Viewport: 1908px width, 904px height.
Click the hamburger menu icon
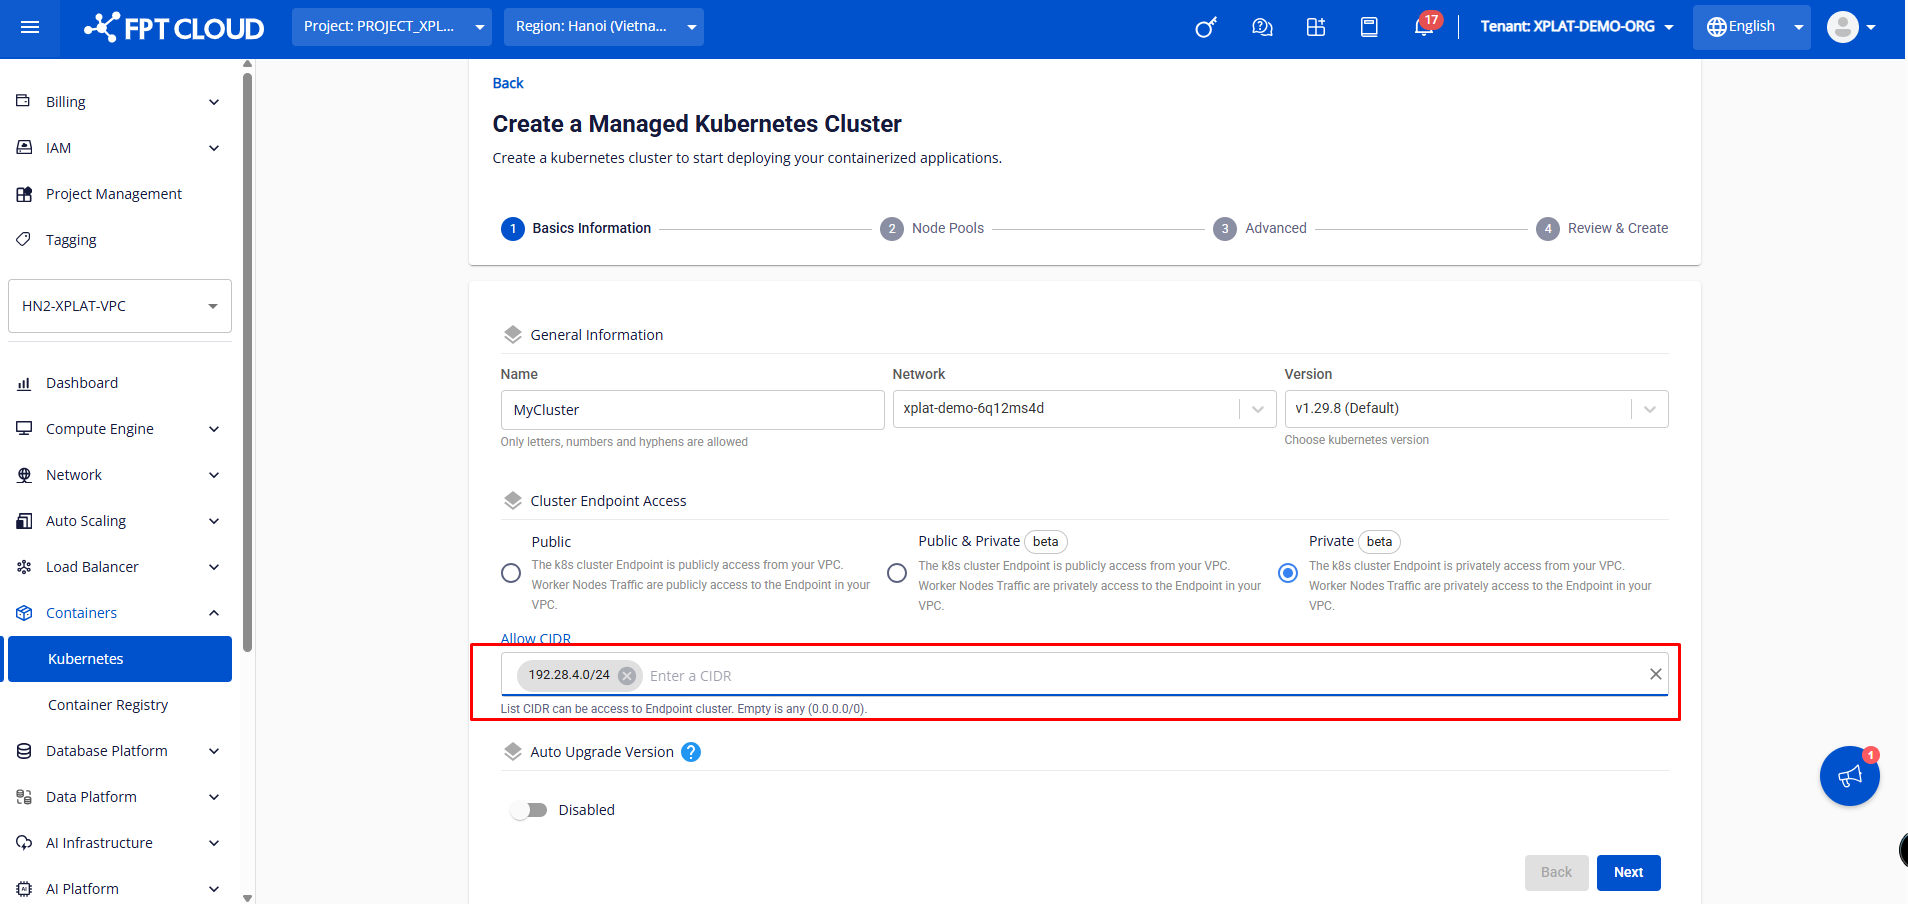point(30,27)
